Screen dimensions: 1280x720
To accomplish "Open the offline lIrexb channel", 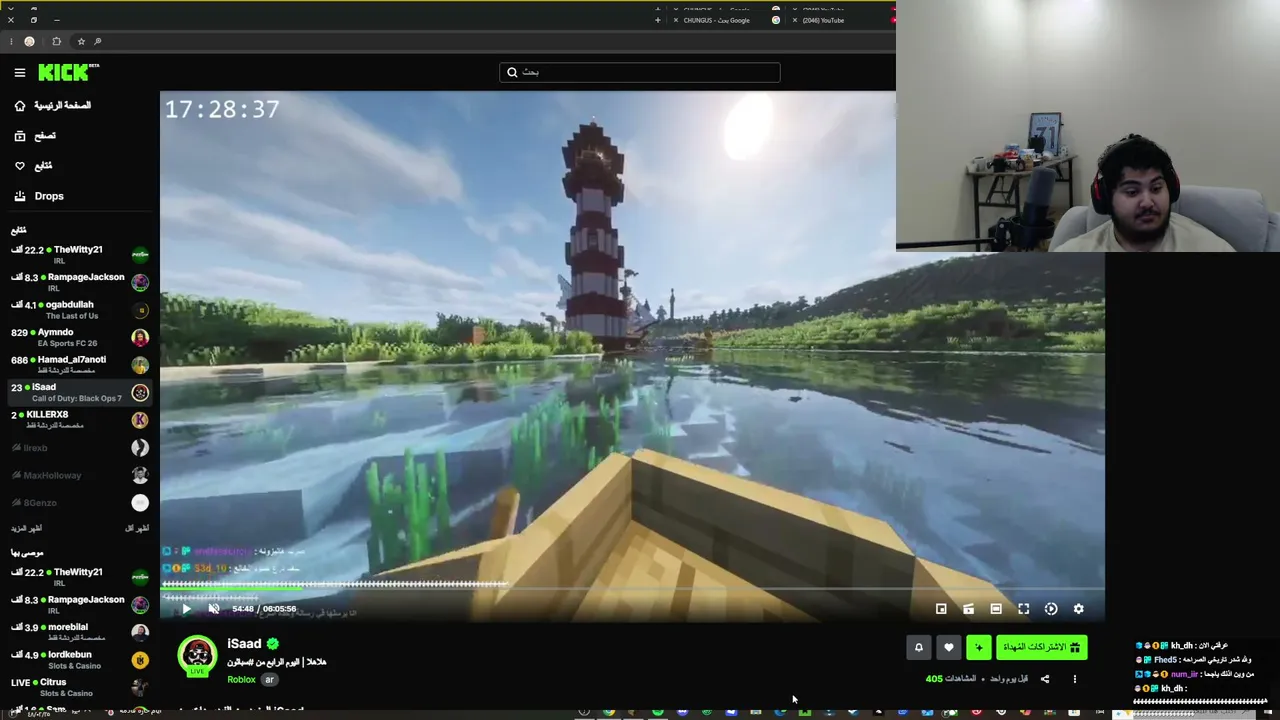I will point(78,447).
